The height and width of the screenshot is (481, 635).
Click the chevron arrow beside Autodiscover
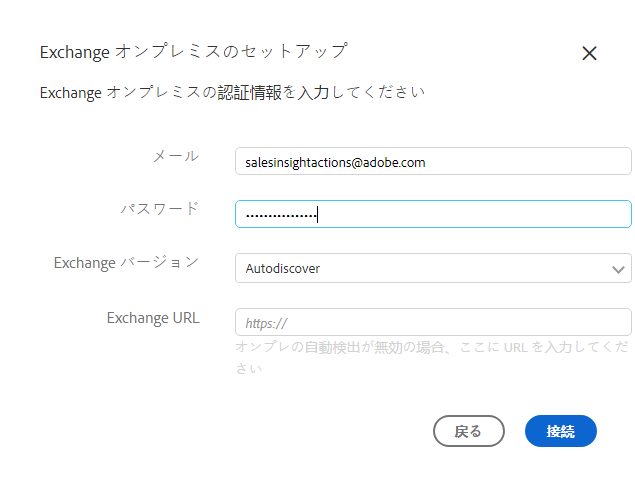(x=616, y=268)
